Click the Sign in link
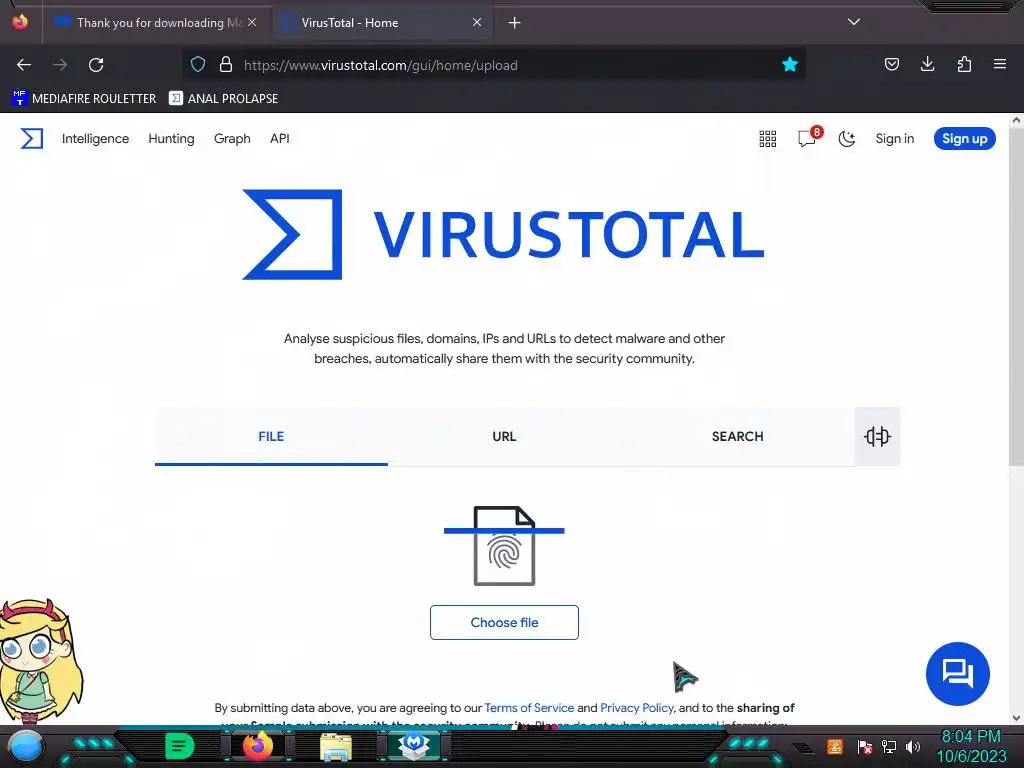The width and height of the screenshot is (1024, 768). coord(895,138)
